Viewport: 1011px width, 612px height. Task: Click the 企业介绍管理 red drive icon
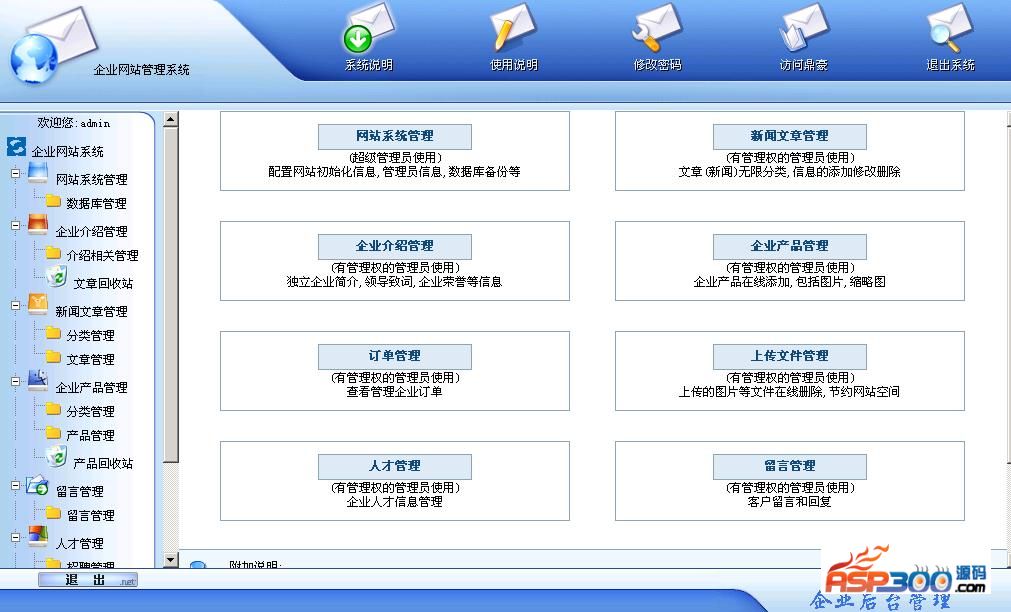point(38,226)
